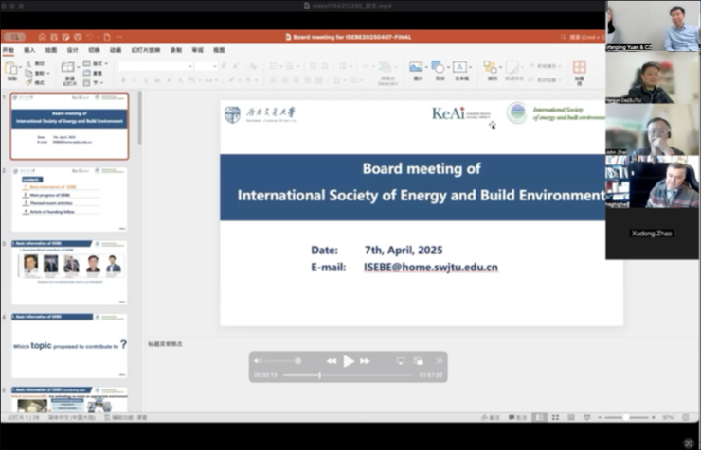This screenshot has width=703, height=452.
Task: Open the Design (设计) ribbon tab
Action: (73, 50)
